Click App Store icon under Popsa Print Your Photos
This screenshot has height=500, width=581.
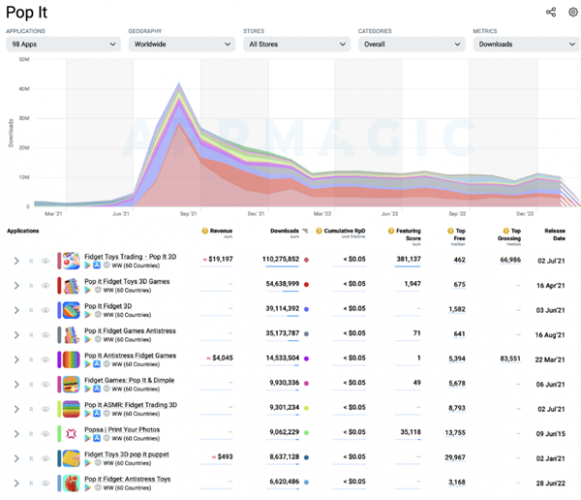point(97,438)
